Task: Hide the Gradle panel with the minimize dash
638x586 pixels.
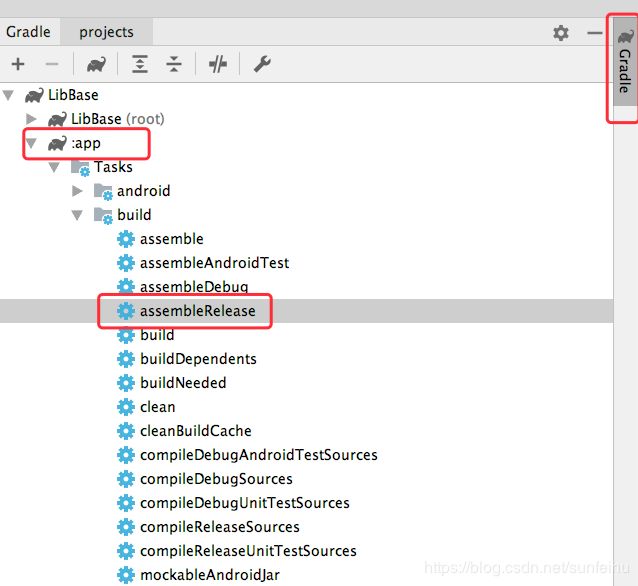Action: [x=594, y=33]
